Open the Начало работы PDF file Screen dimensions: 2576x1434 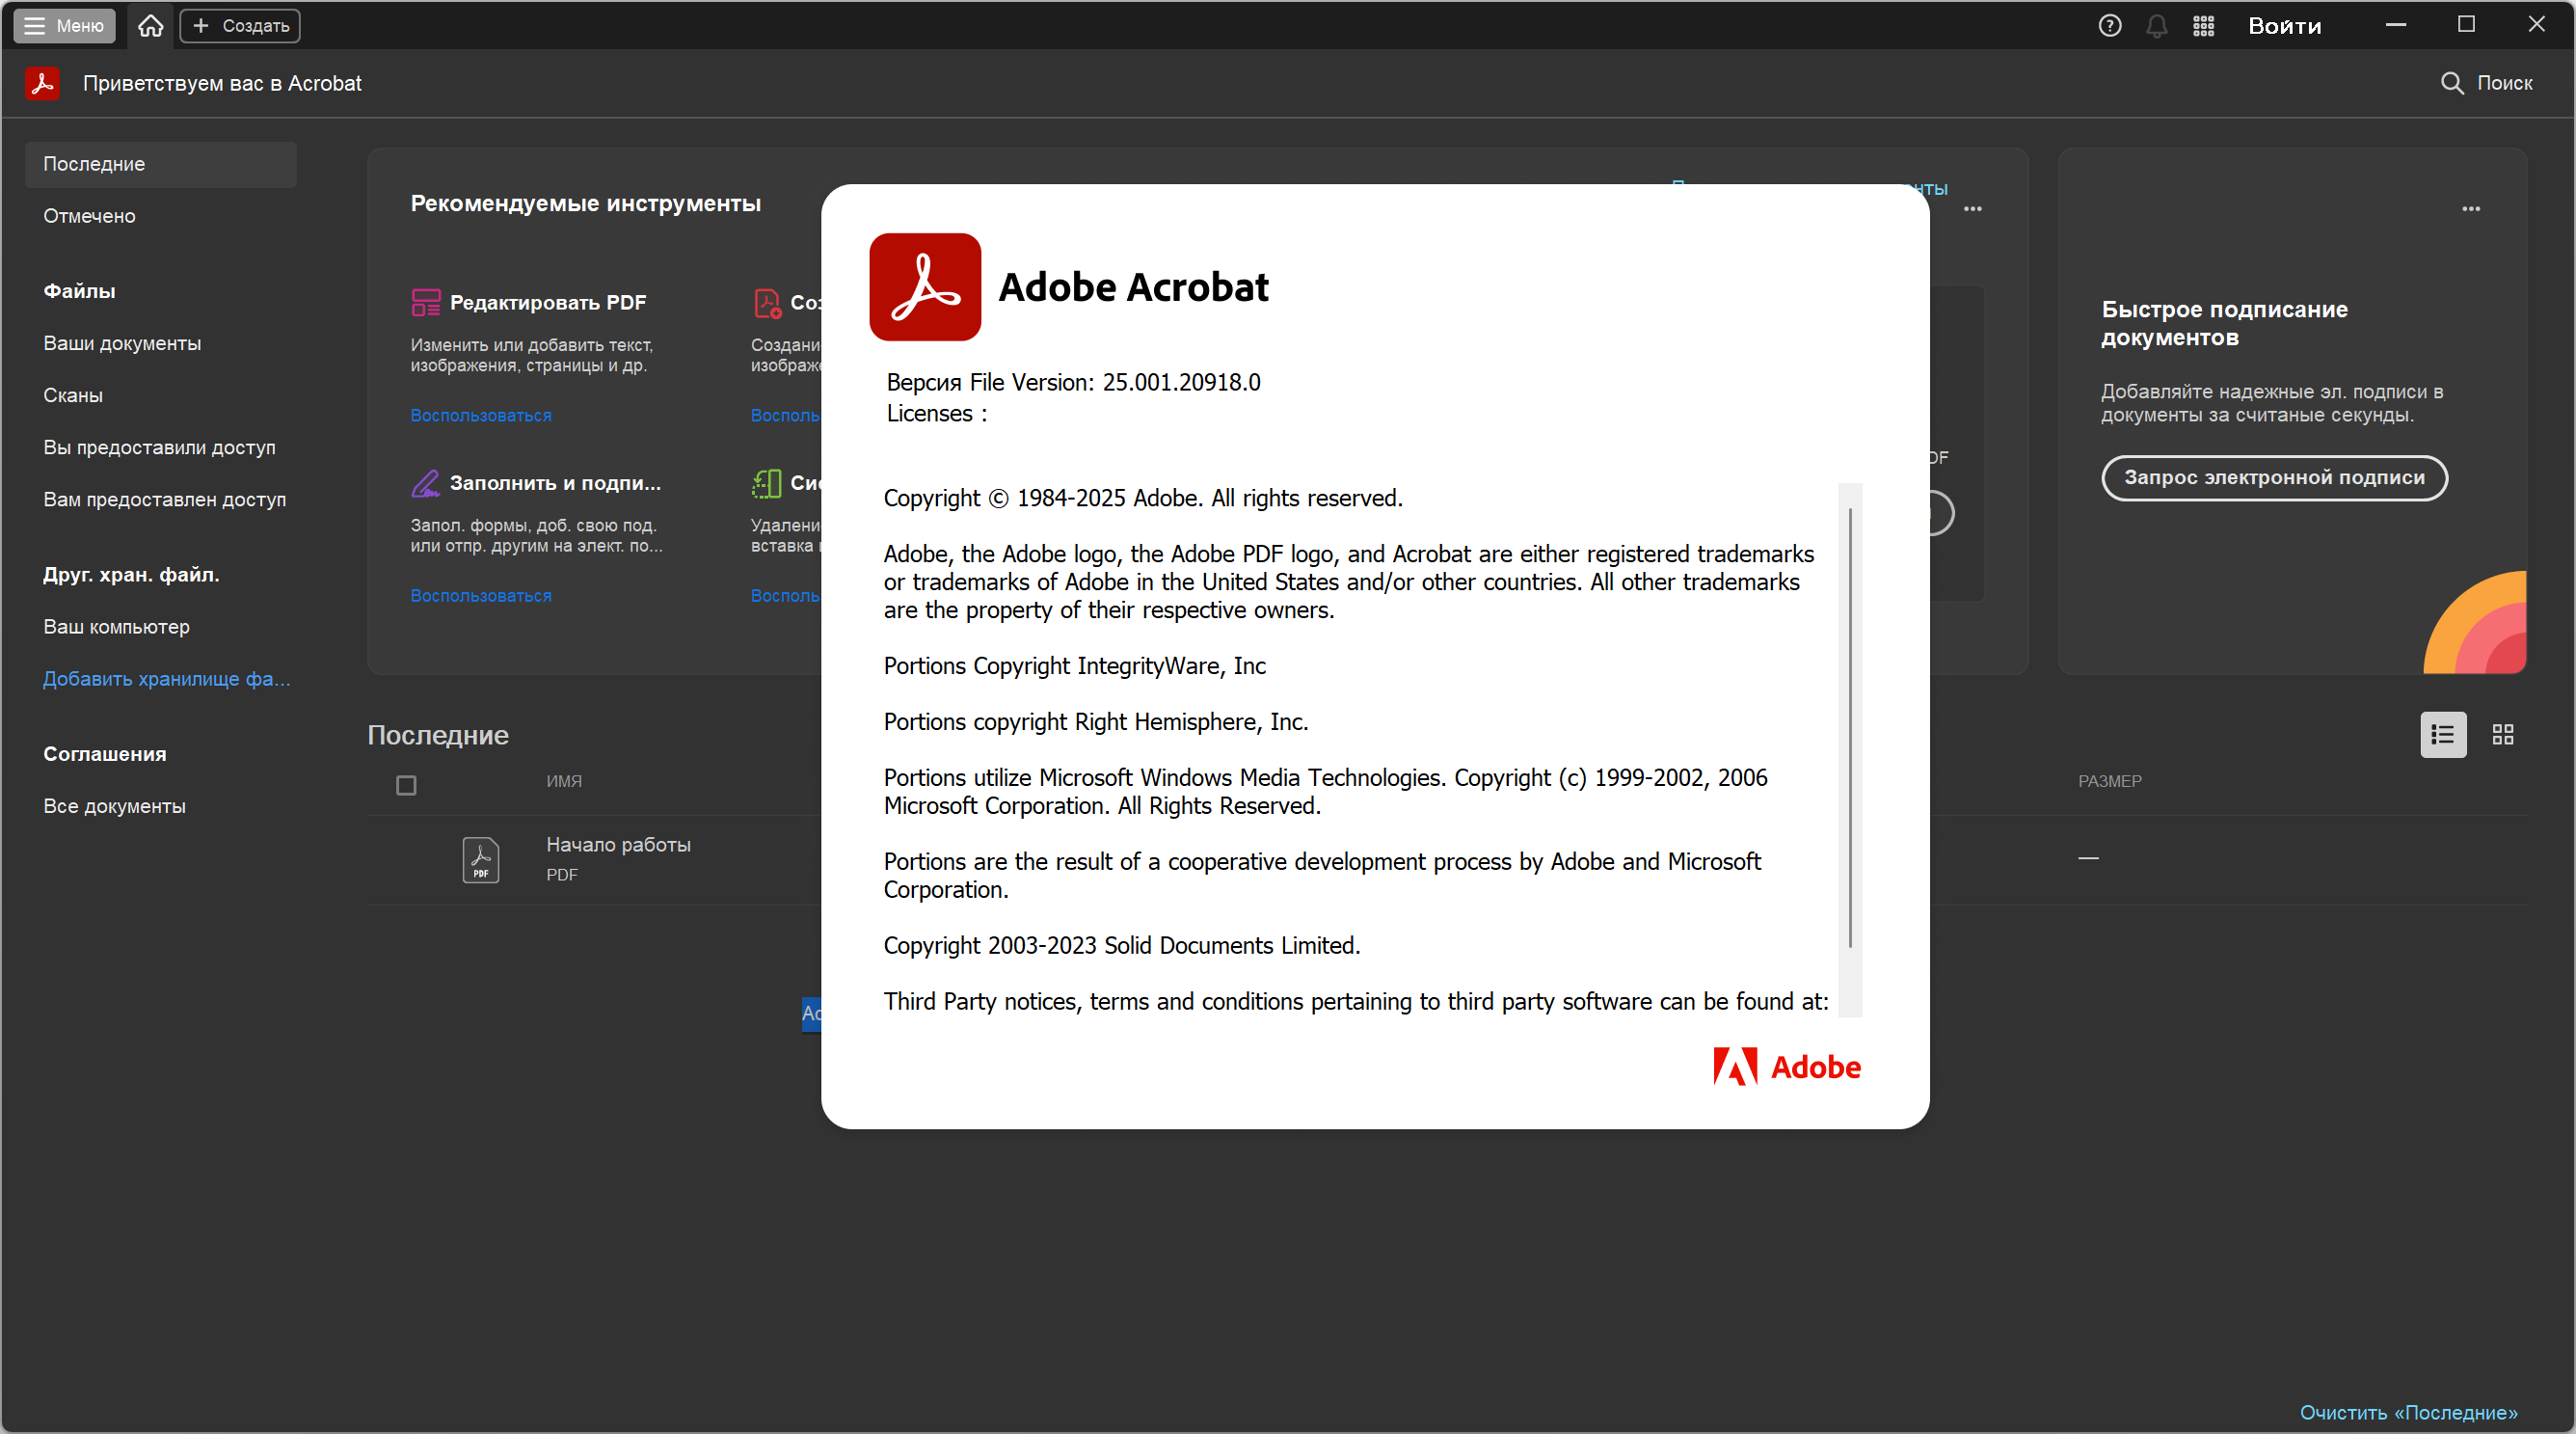click(618, 845)
